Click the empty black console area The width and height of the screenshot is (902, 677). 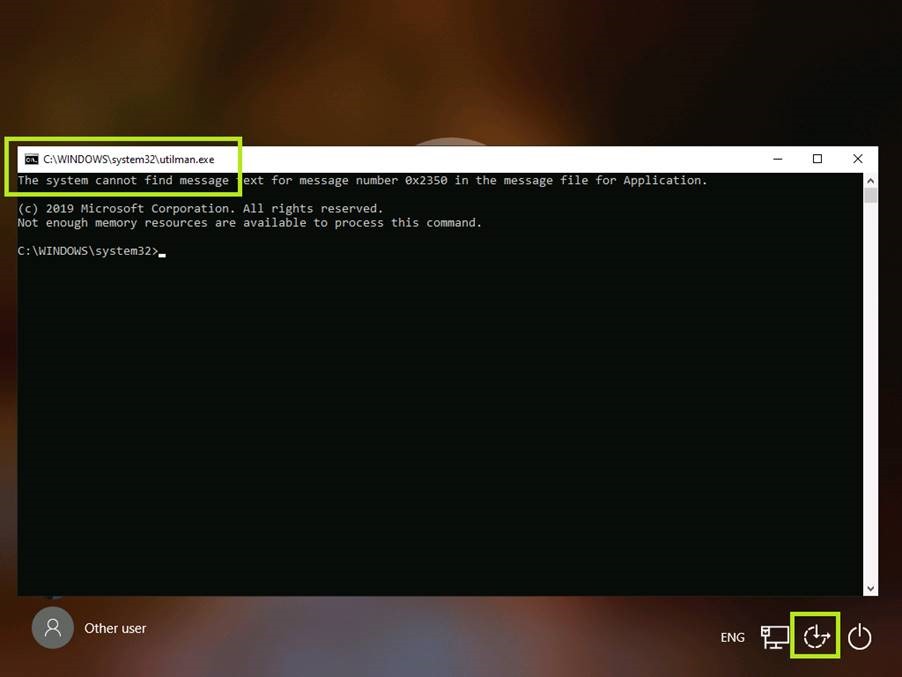pos(440,420)
